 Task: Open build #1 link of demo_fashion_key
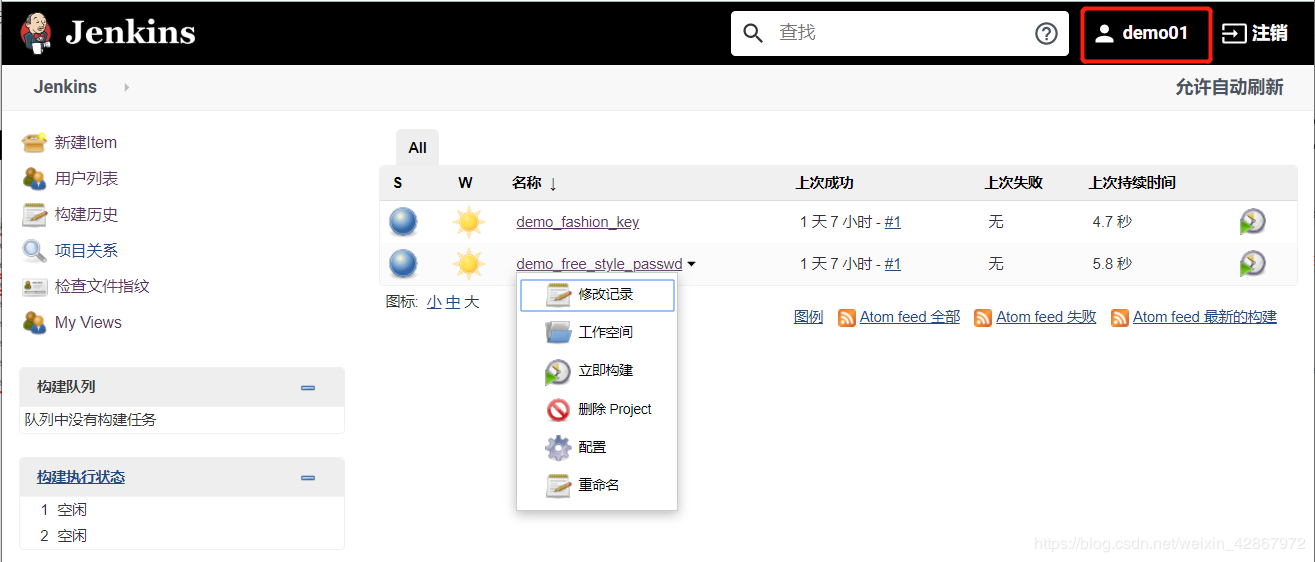pos(893,222)
